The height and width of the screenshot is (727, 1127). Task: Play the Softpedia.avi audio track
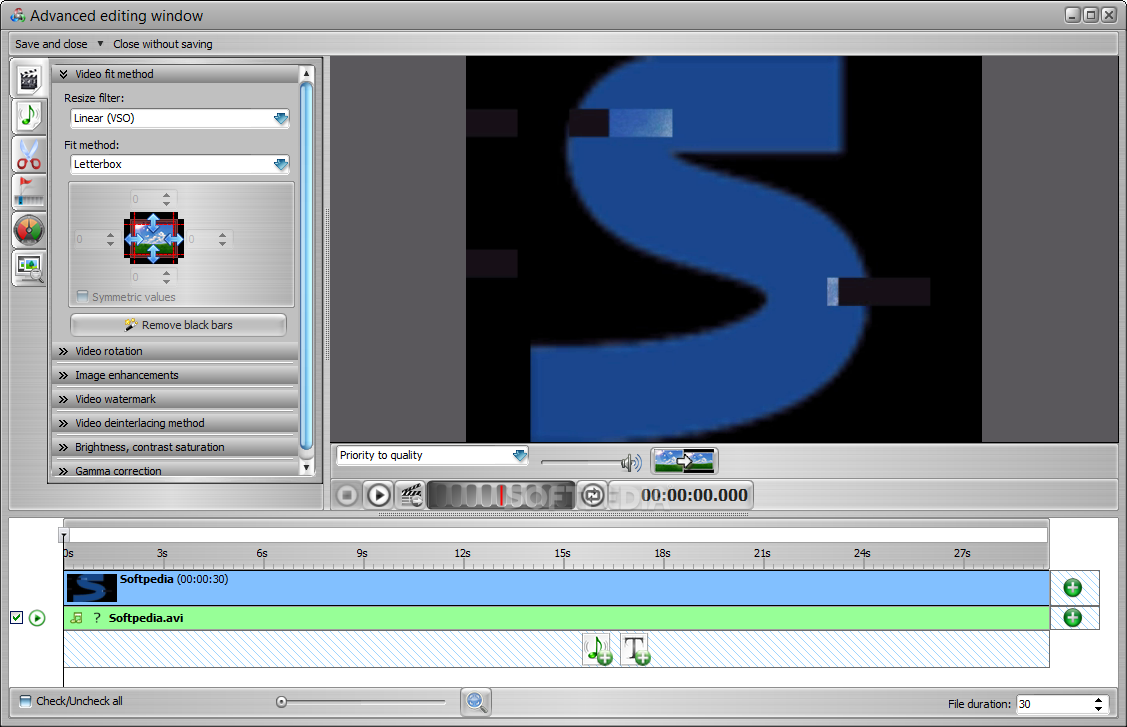(x=37, y=618)
